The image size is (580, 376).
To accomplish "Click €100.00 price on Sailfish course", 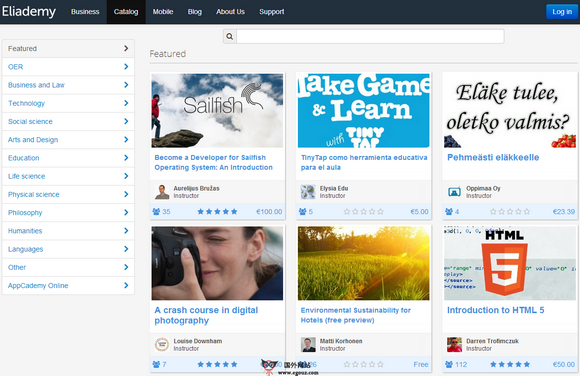I will pyautogui.click(x=269, y=212).
